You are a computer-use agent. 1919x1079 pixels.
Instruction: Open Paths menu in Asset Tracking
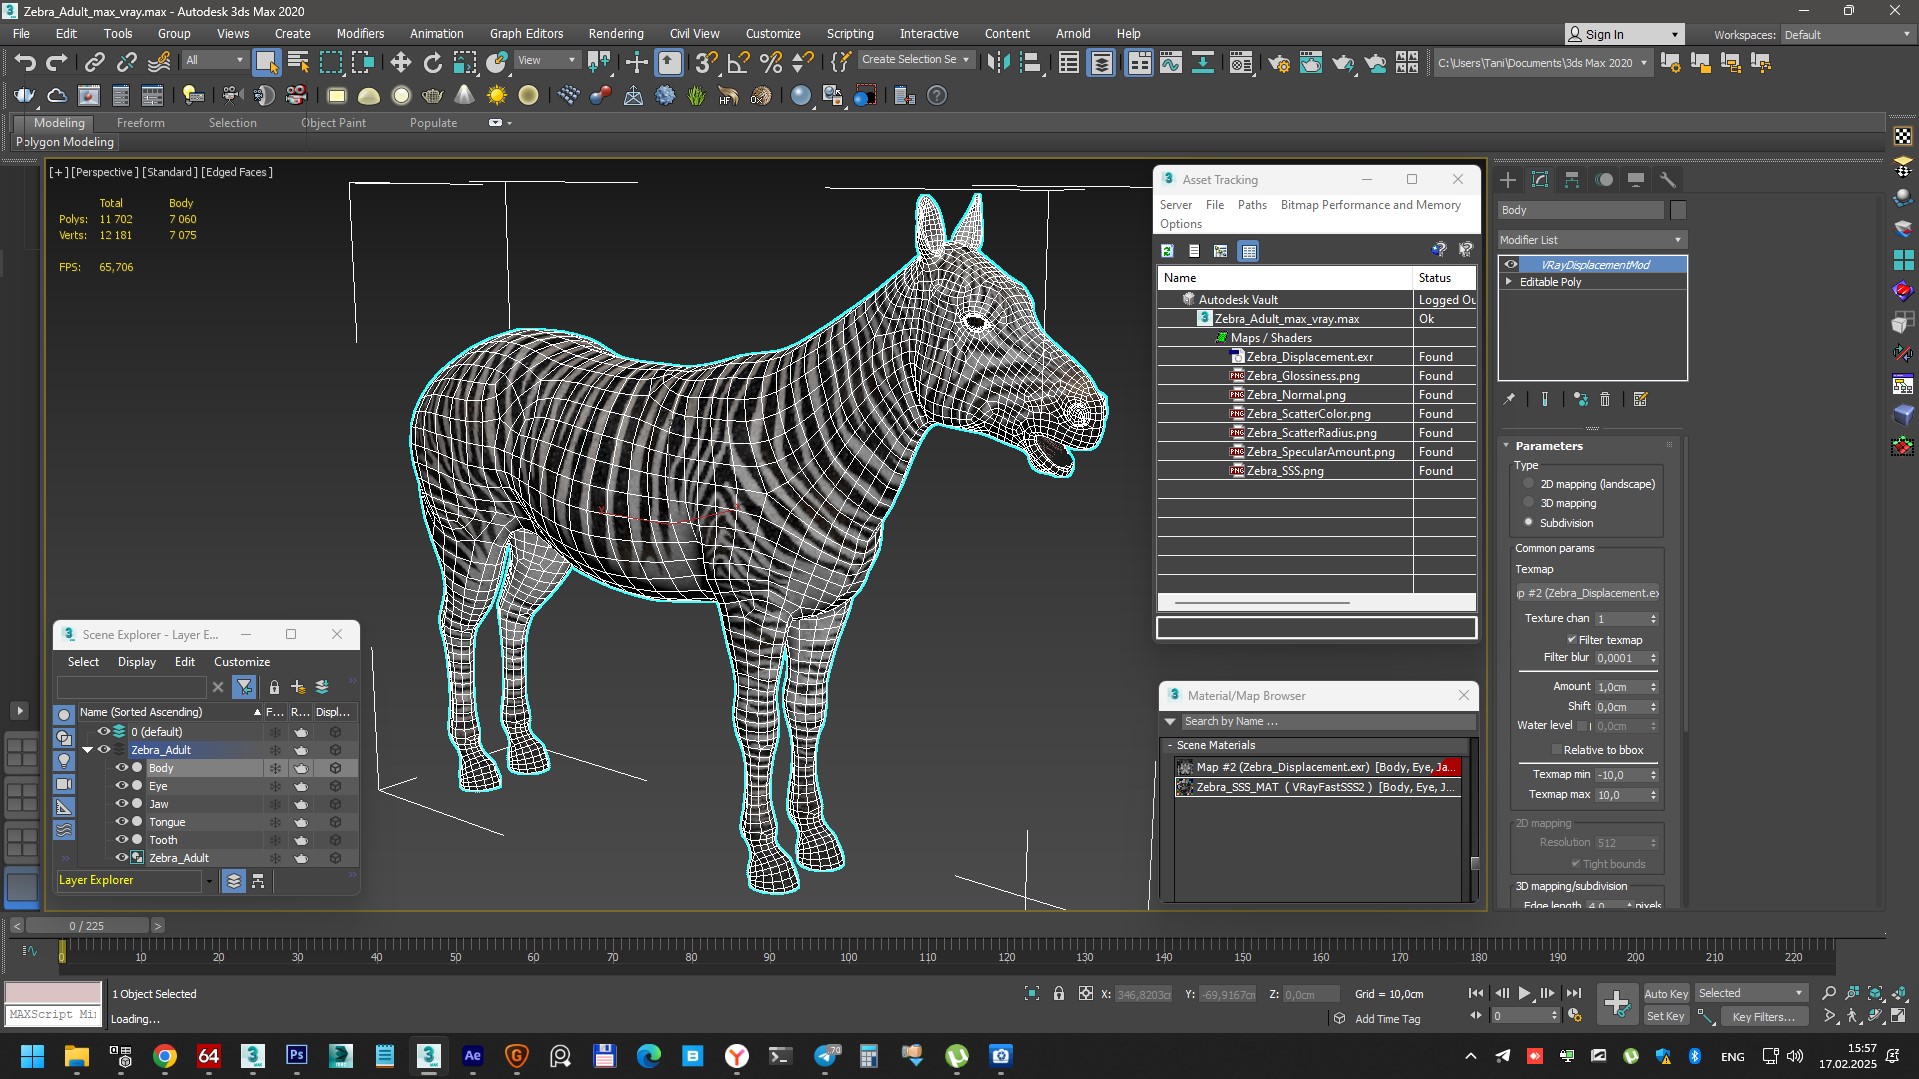click(1252, 204)
